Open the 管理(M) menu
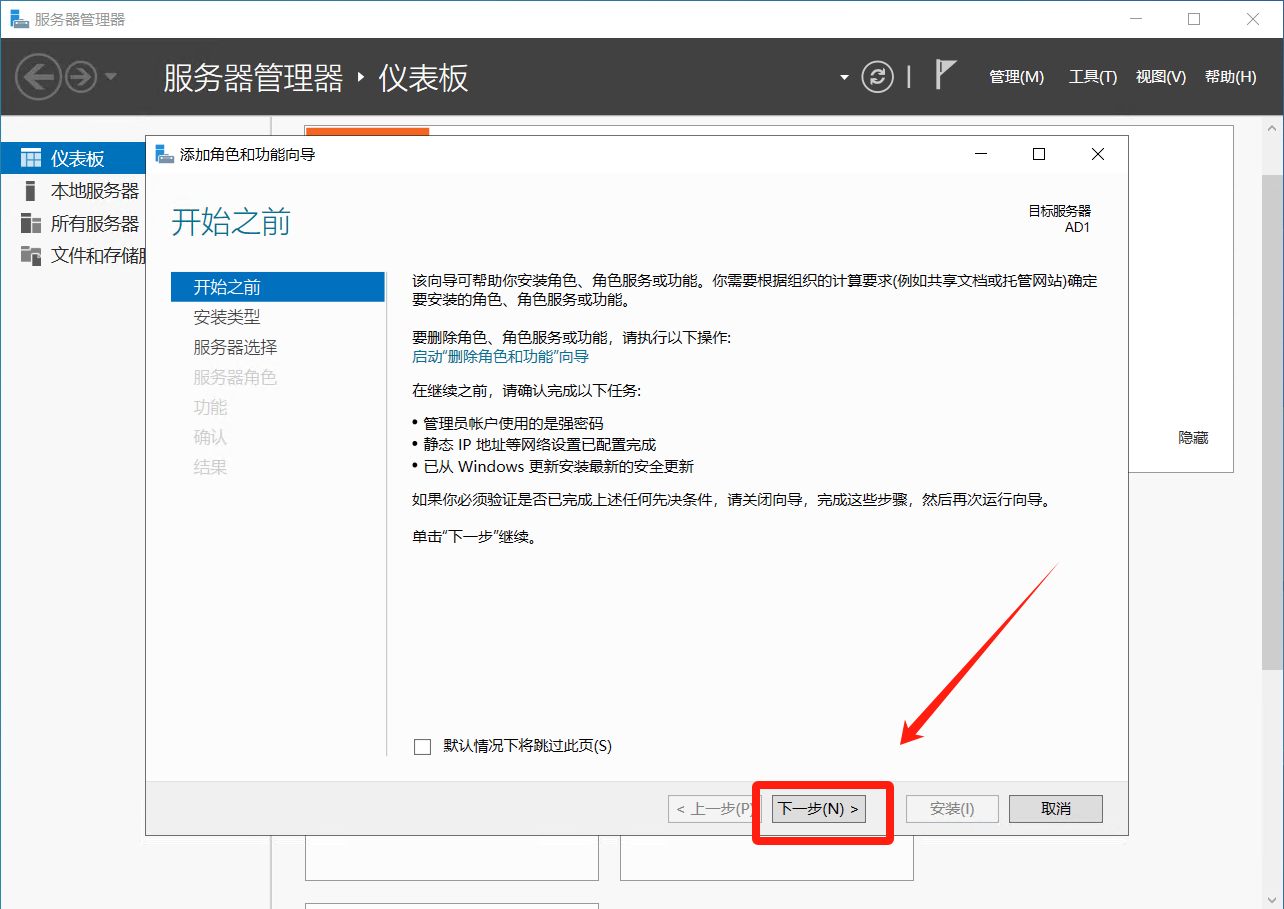 click(1016, 77)
